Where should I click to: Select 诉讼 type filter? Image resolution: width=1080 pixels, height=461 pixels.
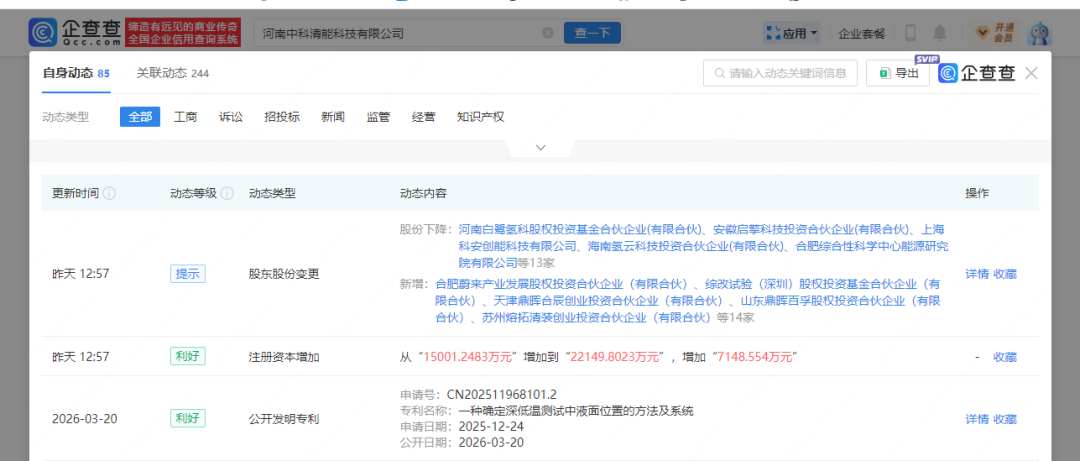tap(231, 117)
